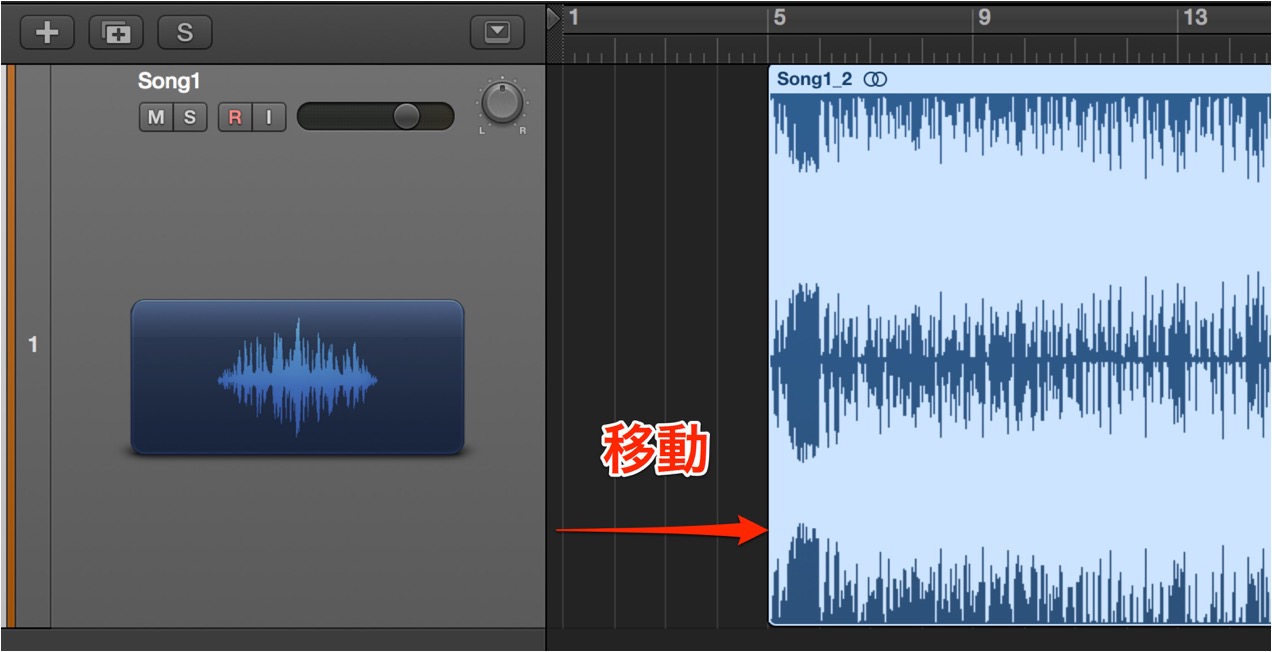Solo the Song1 track
The width and height of the screenshot is (1272, 652).
point(190,117)
